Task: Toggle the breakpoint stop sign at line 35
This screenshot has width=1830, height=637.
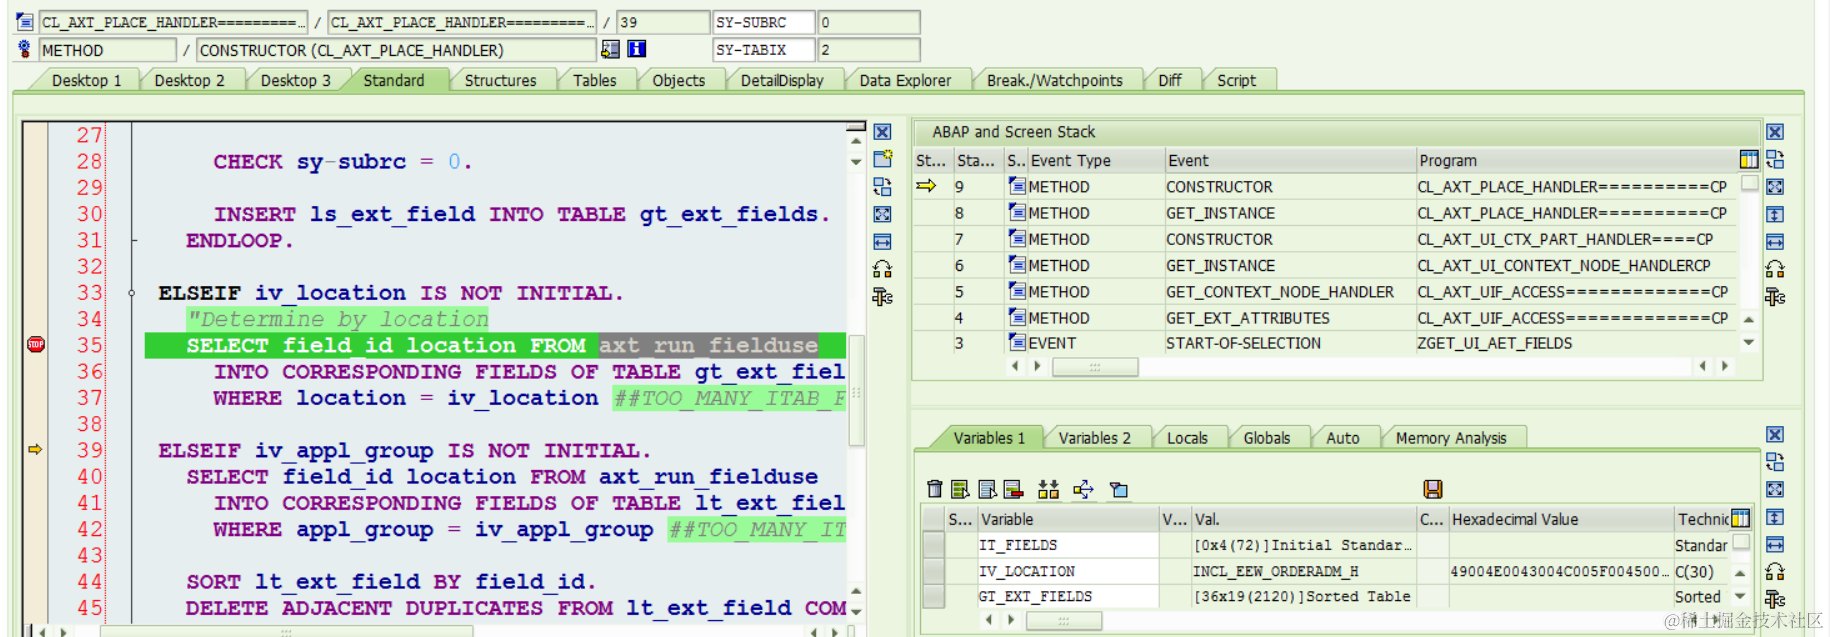Action: (x=36, y=345)
